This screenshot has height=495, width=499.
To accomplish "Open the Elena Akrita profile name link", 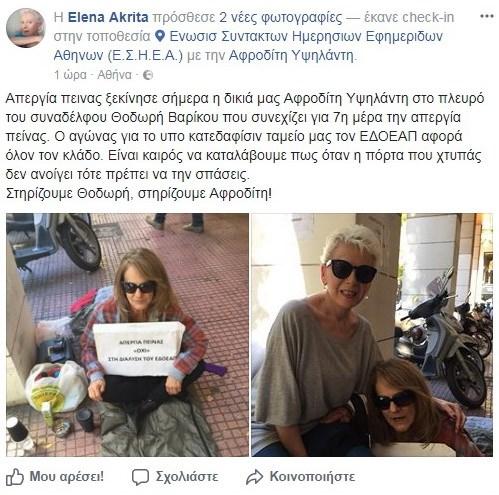I will tap(108, 17).
